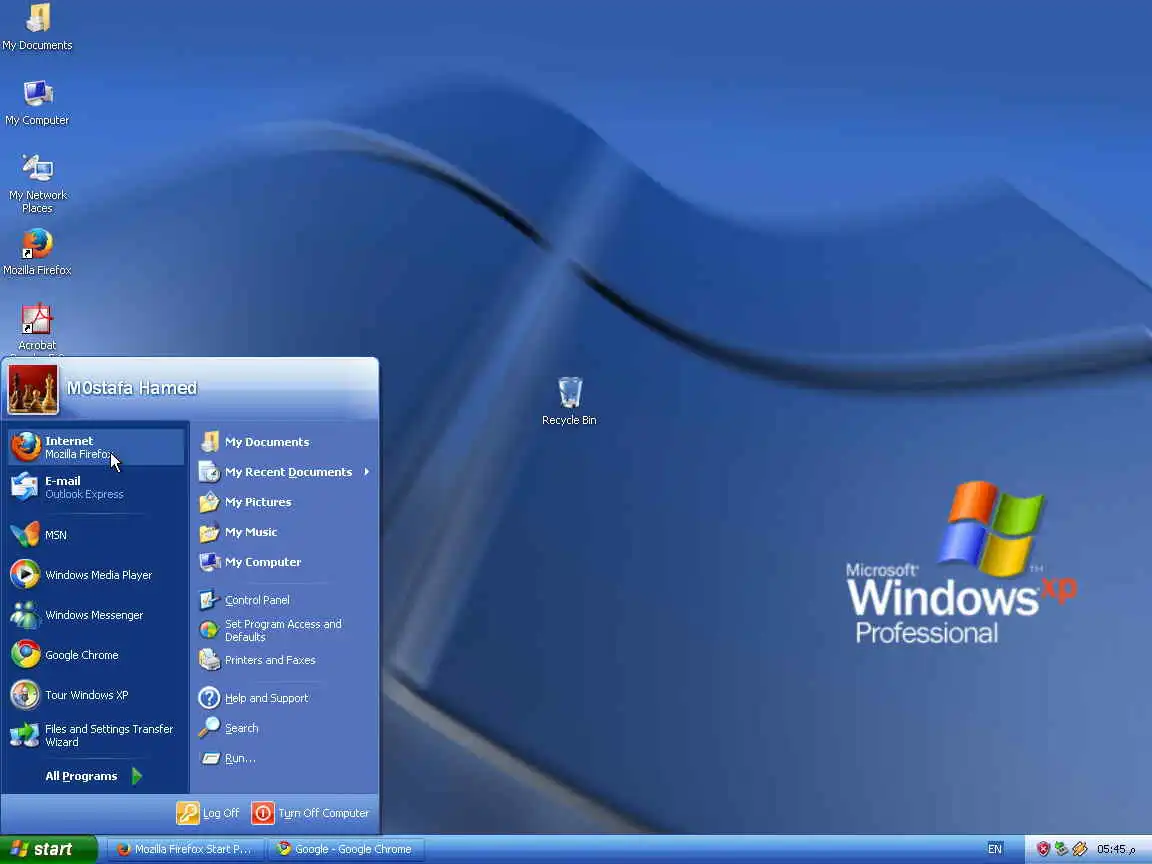Screen dimensions: 1152x864
Task: Open My Network Places desktop icon
Action: tap(37, 184)
